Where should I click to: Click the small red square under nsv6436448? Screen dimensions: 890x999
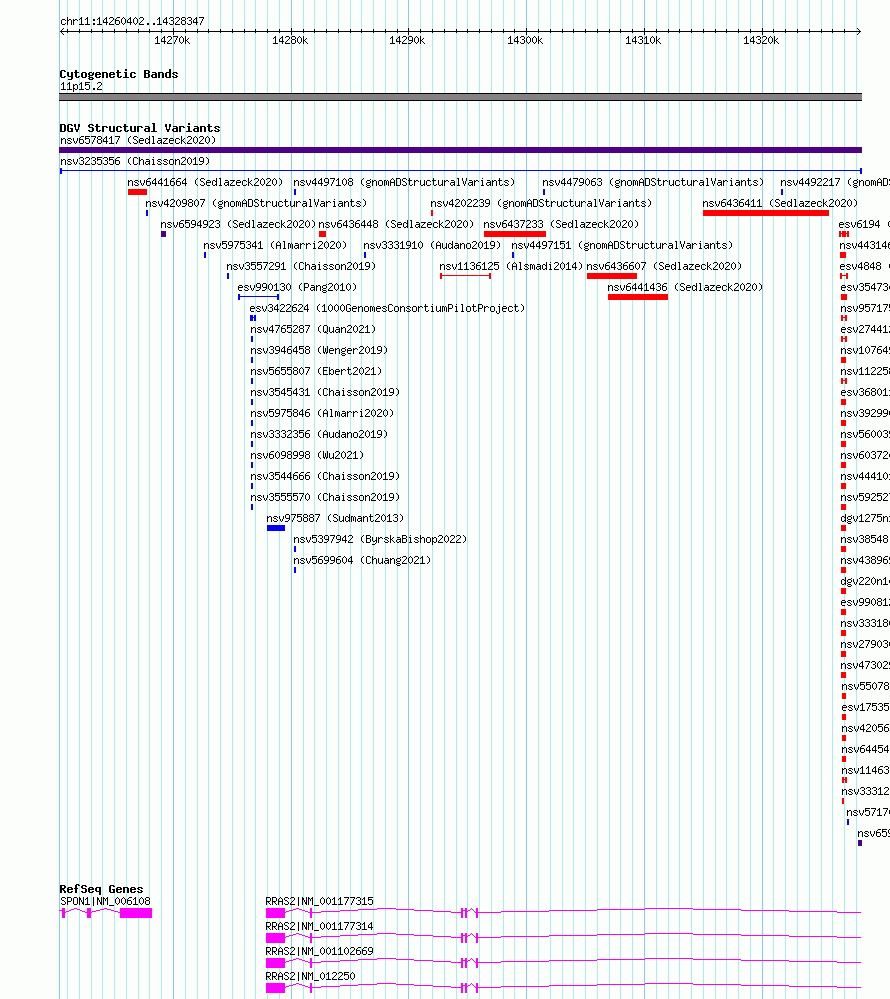pyautogui.click(x=322, y=234)
